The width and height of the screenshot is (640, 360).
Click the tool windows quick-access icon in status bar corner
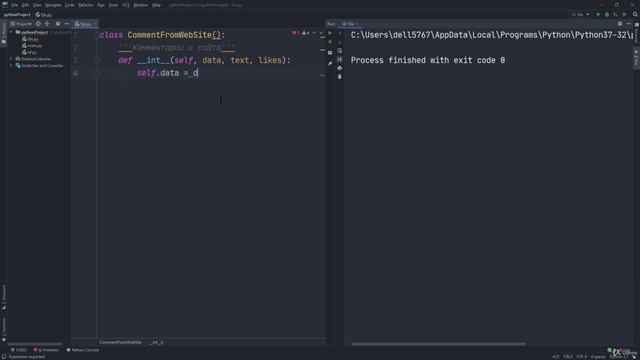pos(4,356)
